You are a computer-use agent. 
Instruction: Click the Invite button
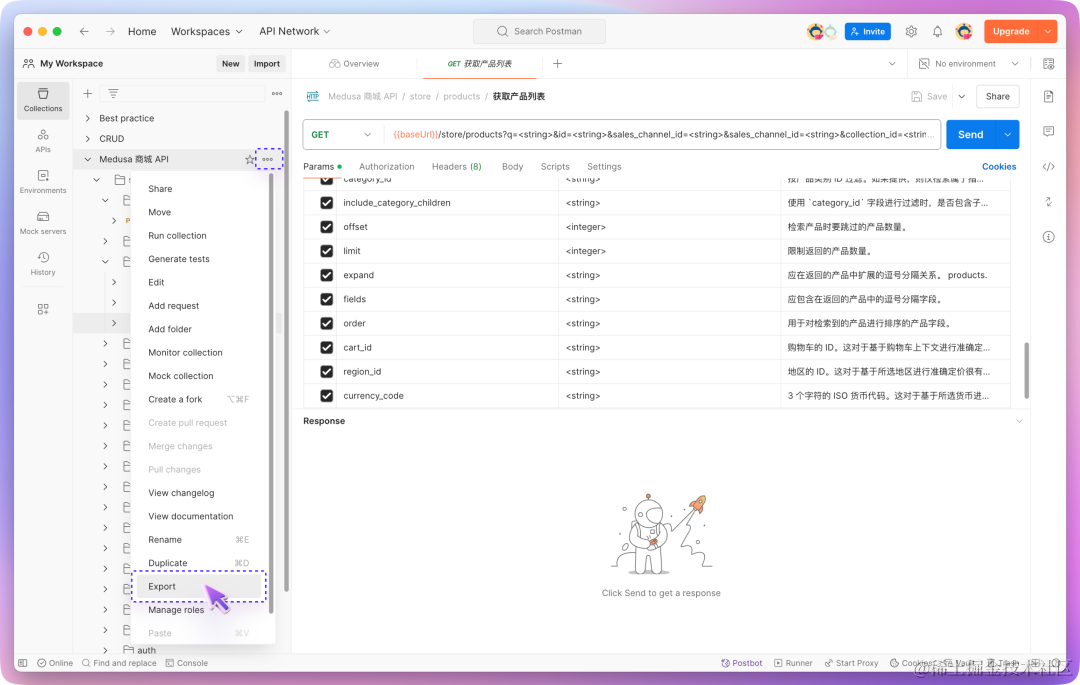[x=868, y=32]
